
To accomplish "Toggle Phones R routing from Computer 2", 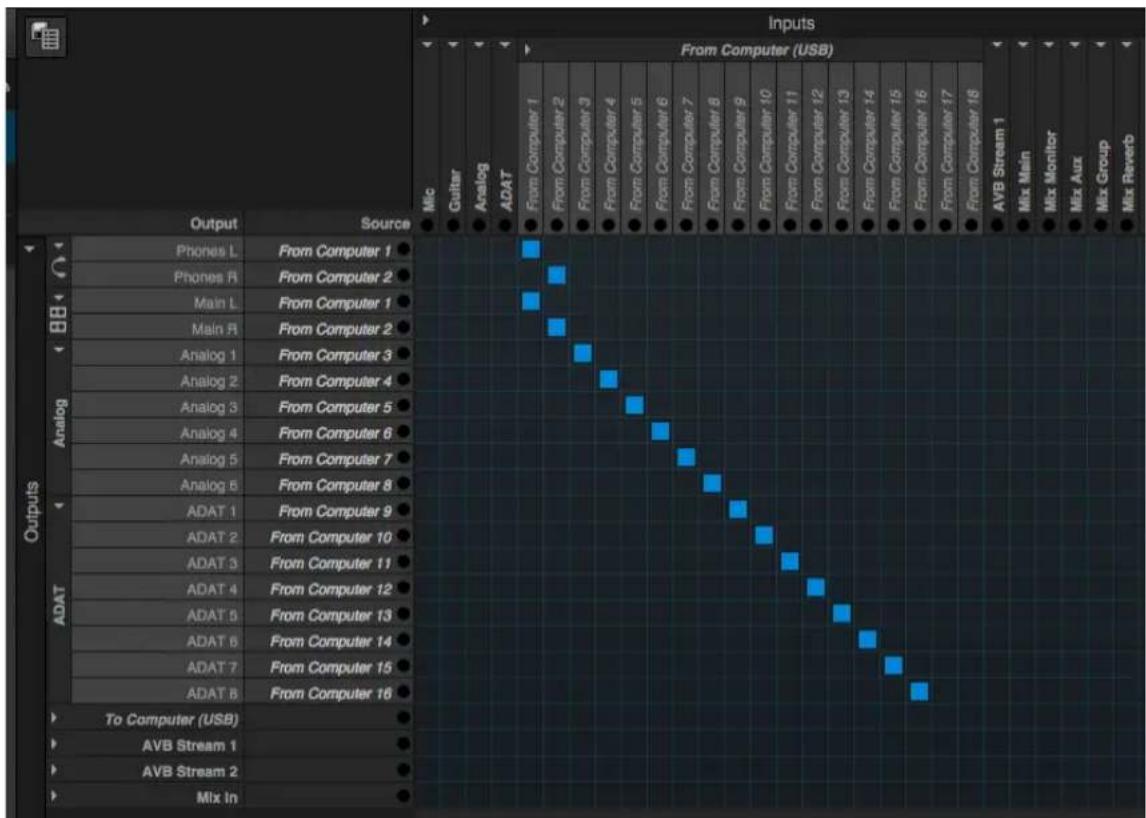I will pyautogui.click(x=556, y=275).
